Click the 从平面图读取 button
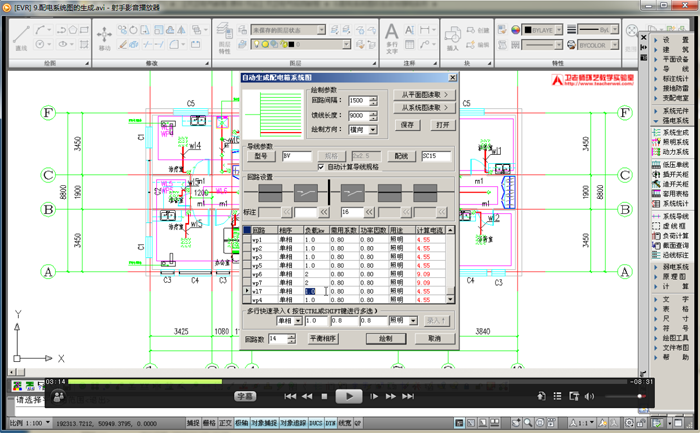 tap(424, 95)
